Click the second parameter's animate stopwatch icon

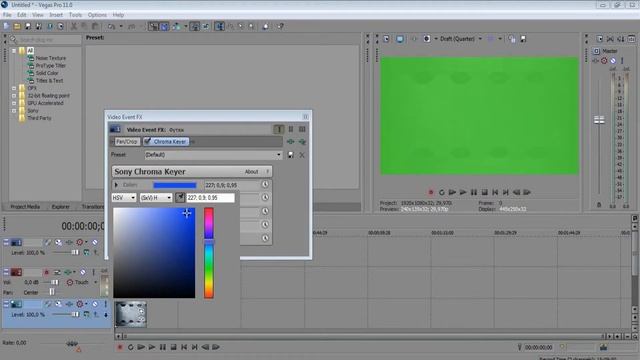pos(265,198)
